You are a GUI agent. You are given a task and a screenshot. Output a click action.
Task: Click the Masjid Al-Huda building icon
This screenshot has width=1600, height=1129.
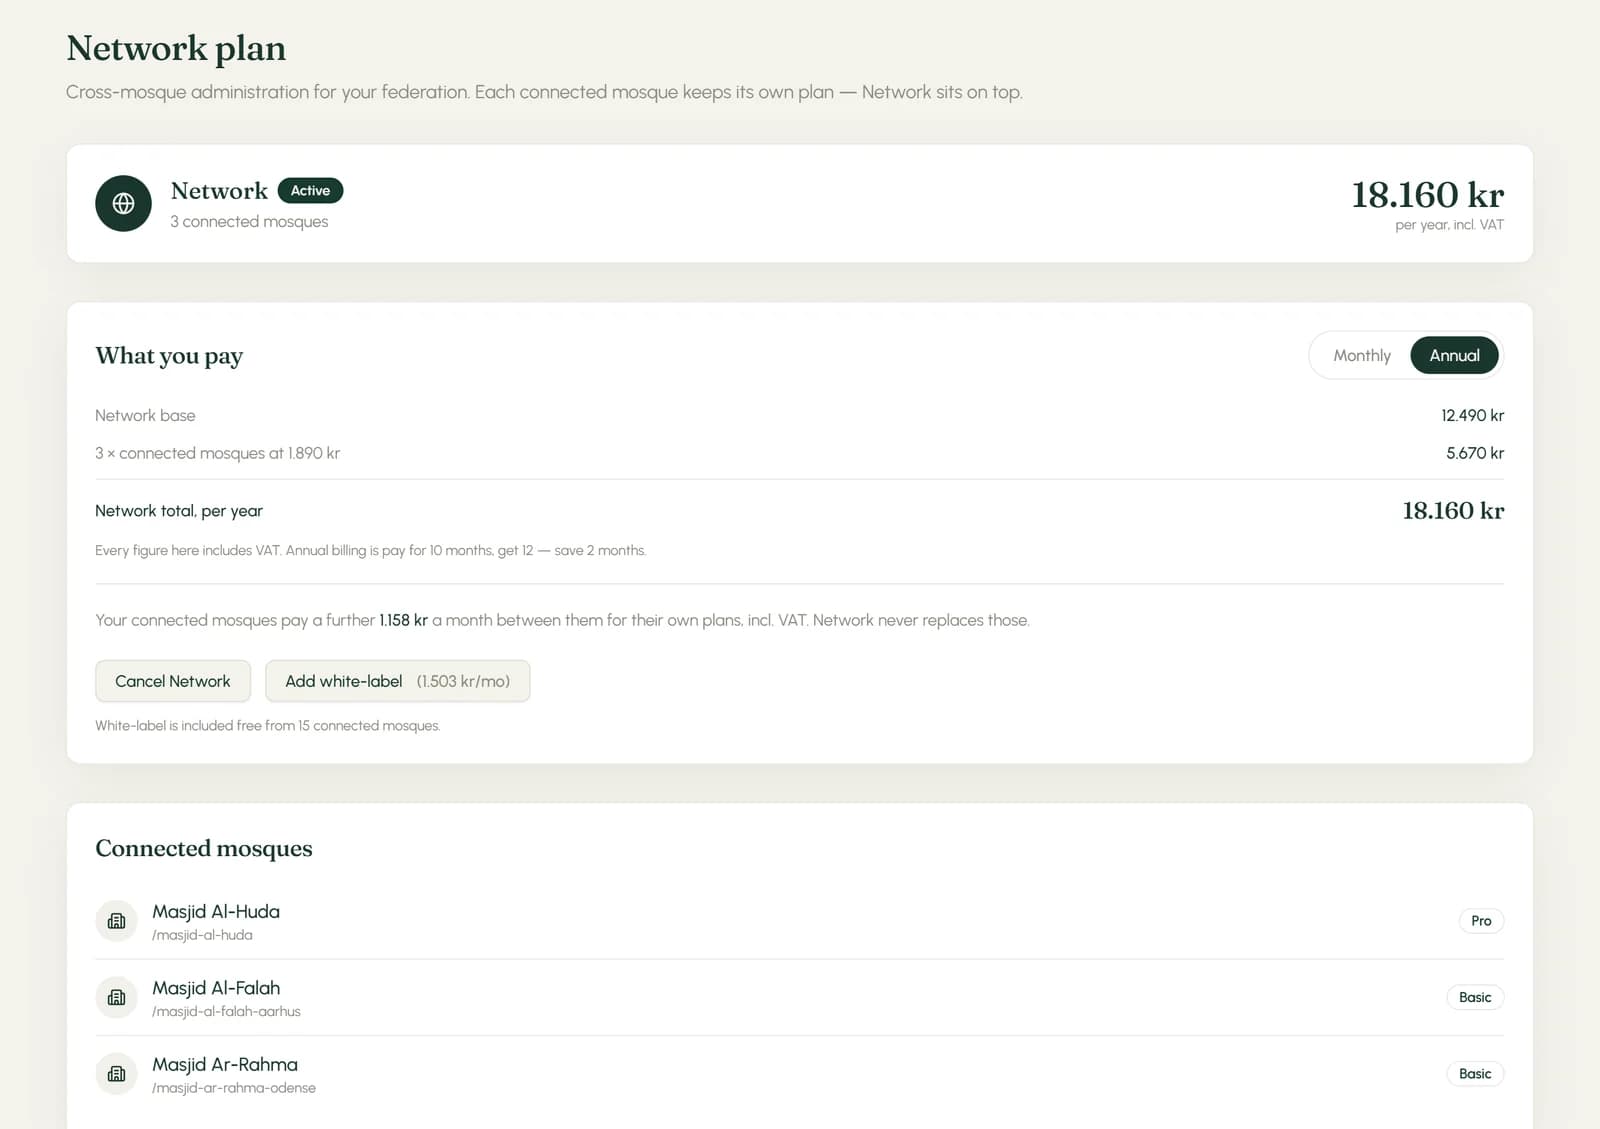(x=116, y=921)
